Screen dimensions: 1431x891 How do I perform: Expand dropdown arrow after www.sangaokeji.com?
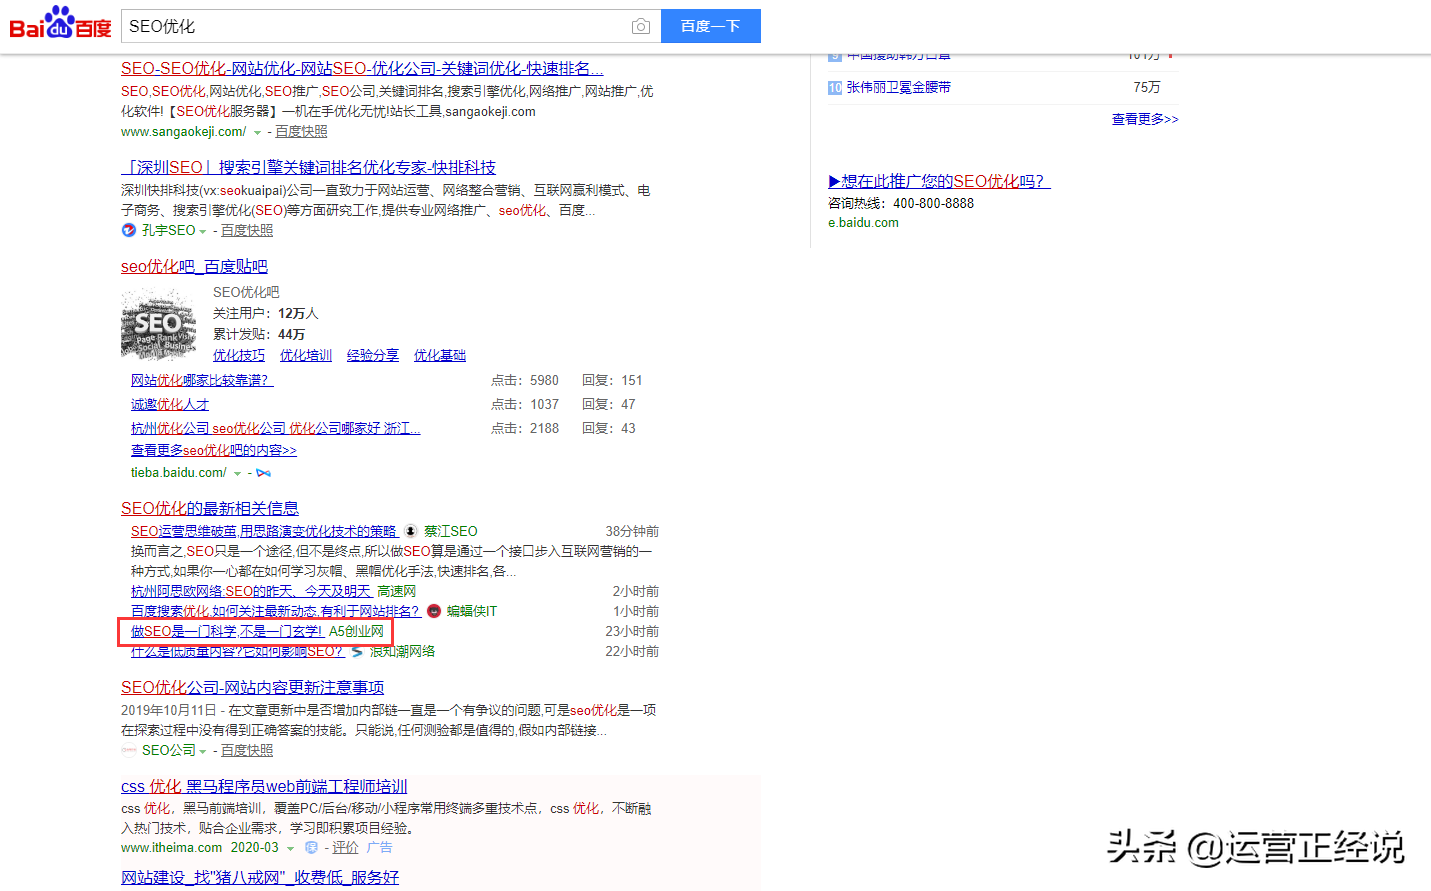(x=257, y=133)
